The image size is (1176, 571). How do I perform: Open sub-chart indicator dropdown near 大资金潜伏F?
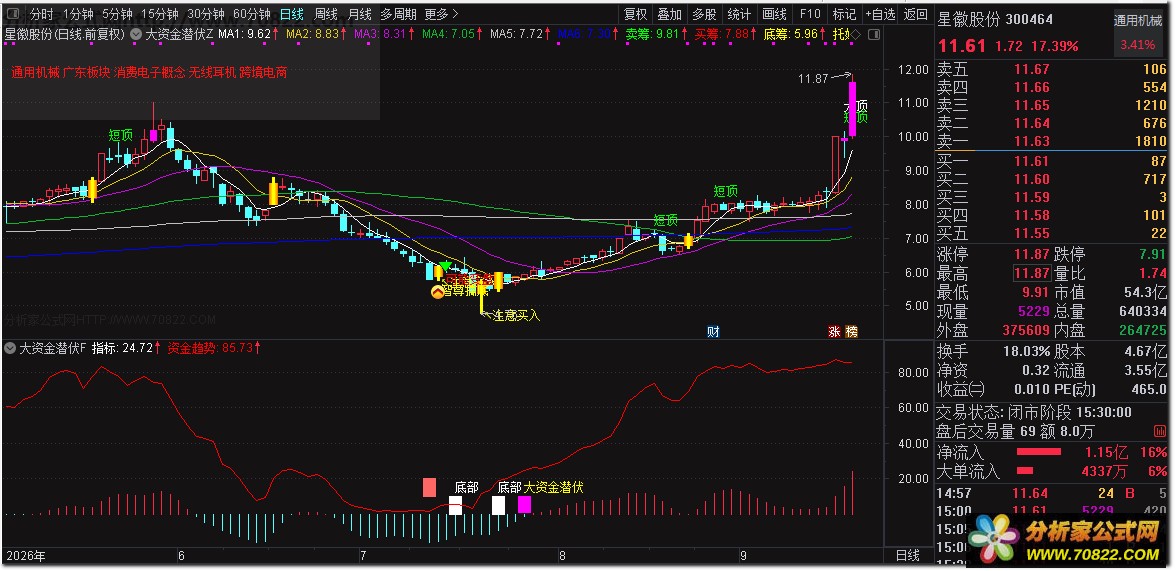click(10, 348)
